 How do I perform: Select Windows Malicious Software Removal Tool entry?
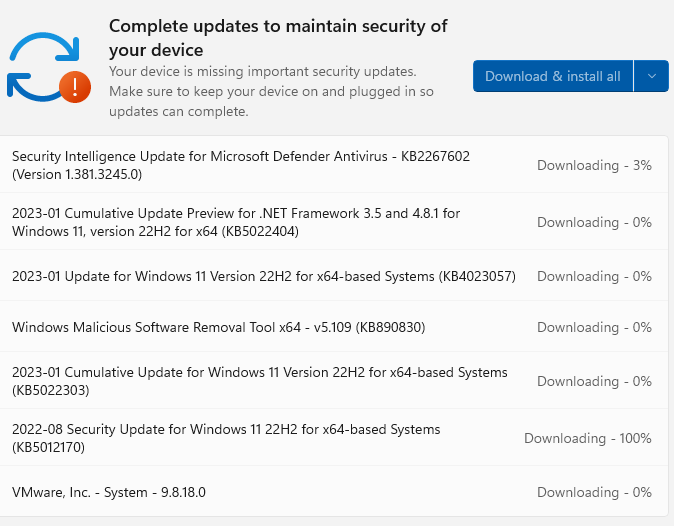point(219,327)
